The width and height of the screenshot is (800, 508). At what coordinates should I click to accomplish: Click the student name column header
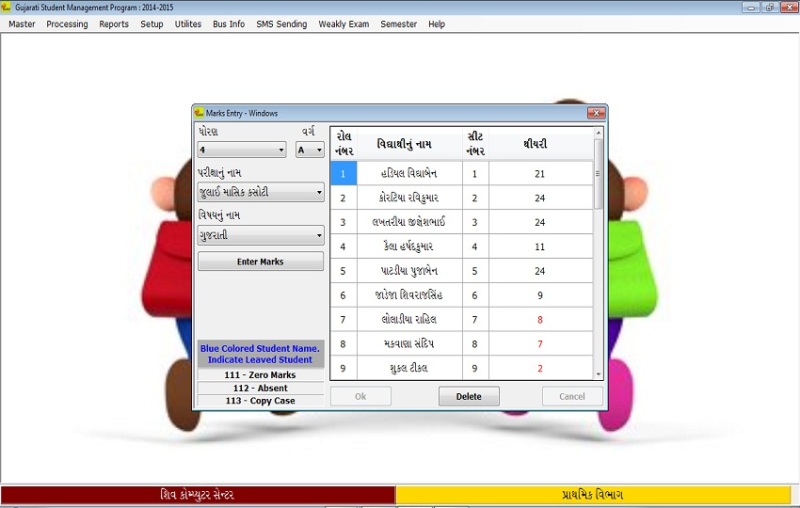pos(410,144)
